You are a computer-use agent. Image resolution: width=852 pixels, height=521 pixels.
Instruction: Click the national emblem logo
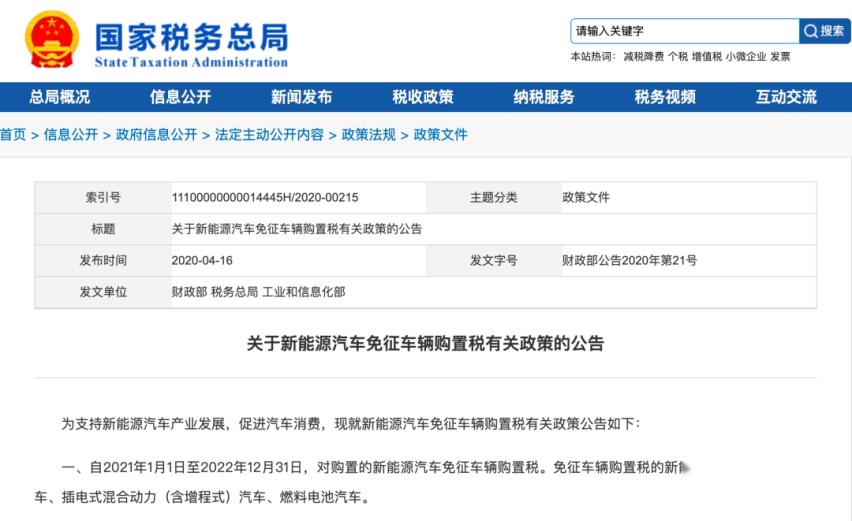click(x=52, y=39)
